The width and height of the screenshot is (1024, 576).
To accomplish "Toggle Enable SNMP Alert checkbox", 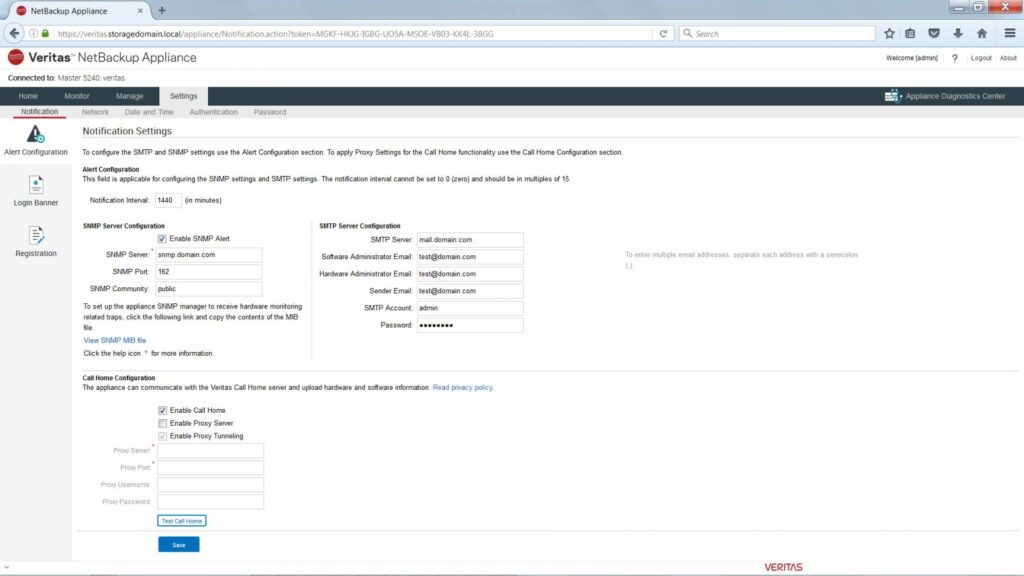I will point(162,239).
